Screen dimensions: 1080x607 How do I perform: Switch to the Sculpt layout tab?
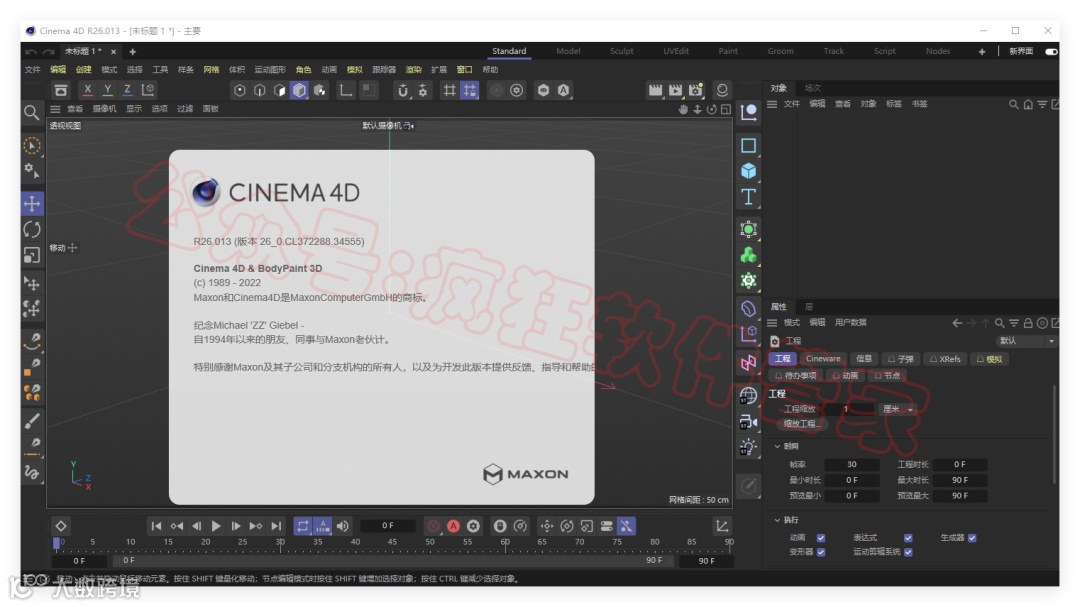click(621, 51)
